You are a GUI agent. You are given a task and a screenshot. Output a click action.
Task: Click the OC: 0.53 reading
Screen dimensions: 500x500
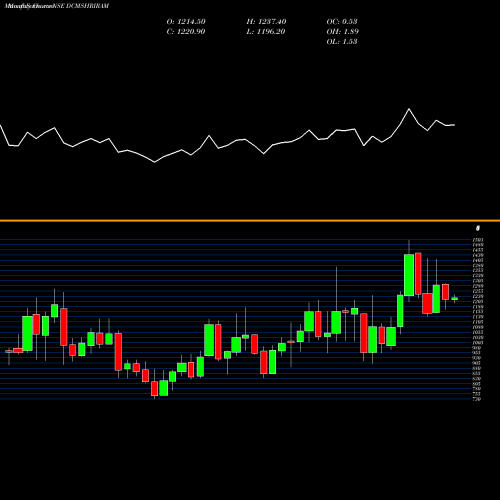tap(342, 22)
